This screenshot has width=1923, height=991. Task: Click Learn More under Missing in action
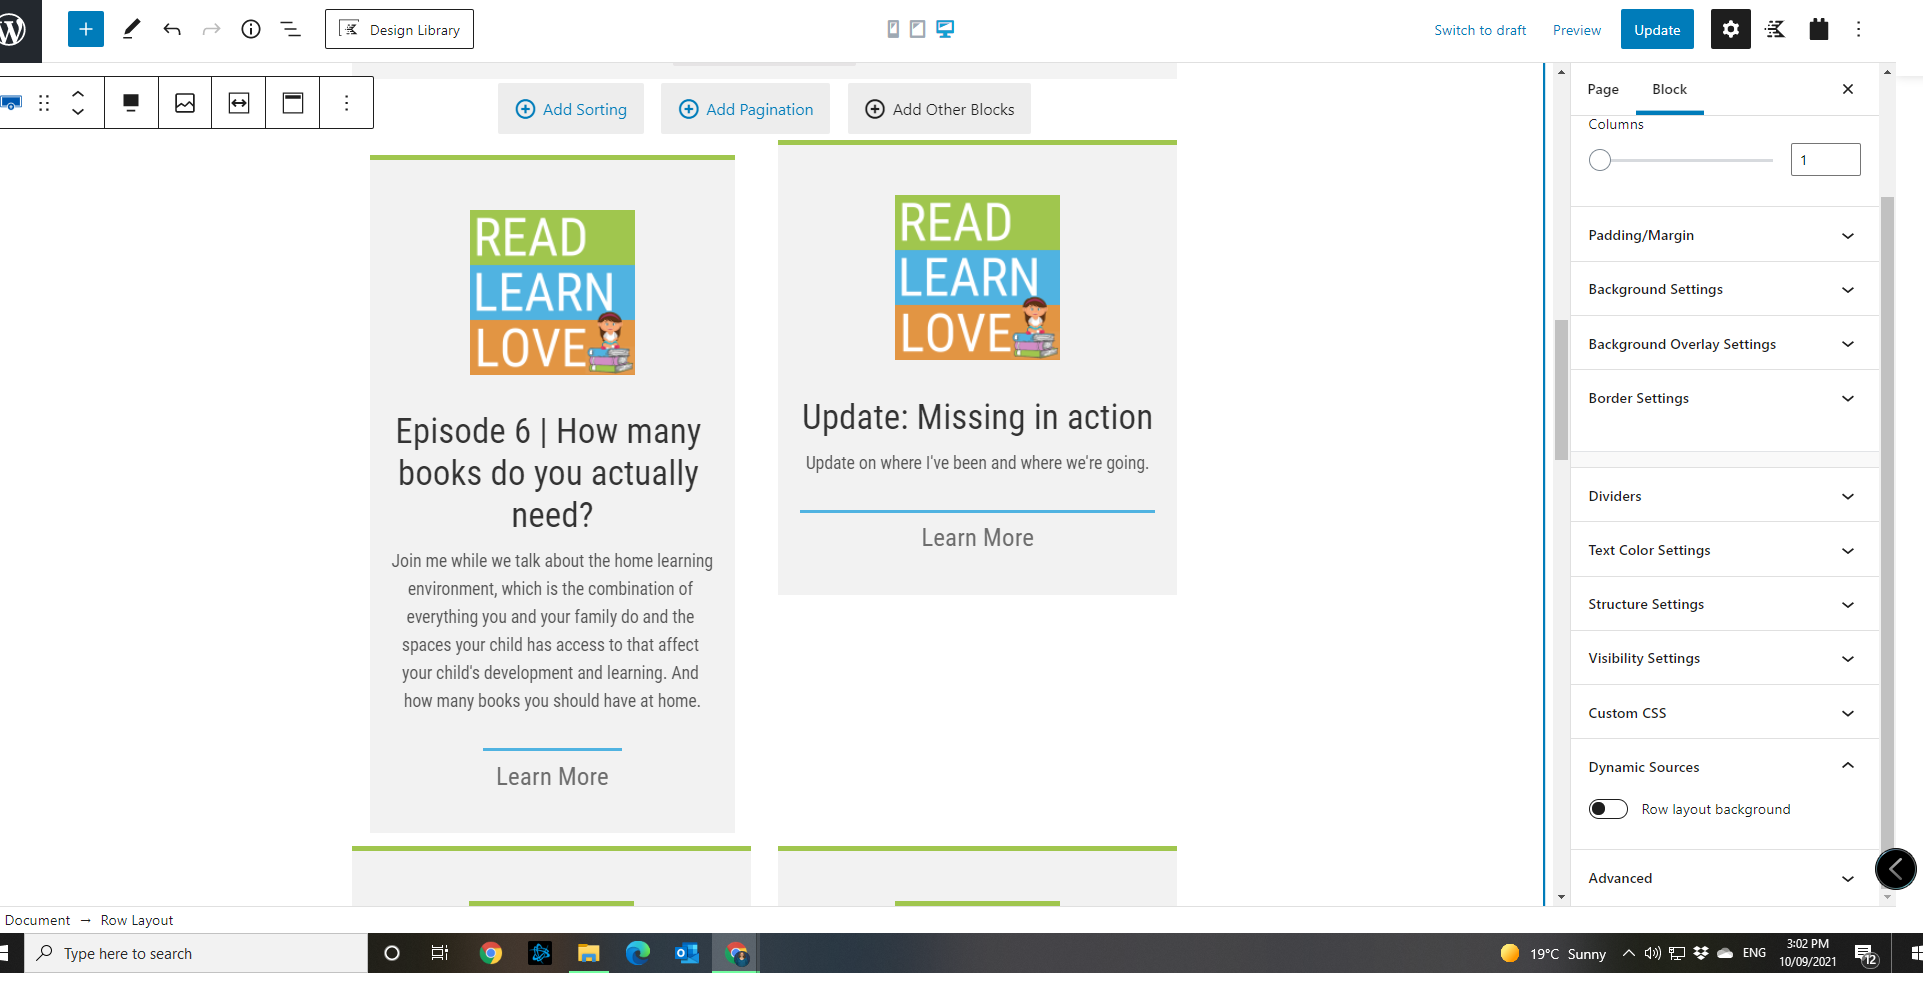[x=977, y=538]
